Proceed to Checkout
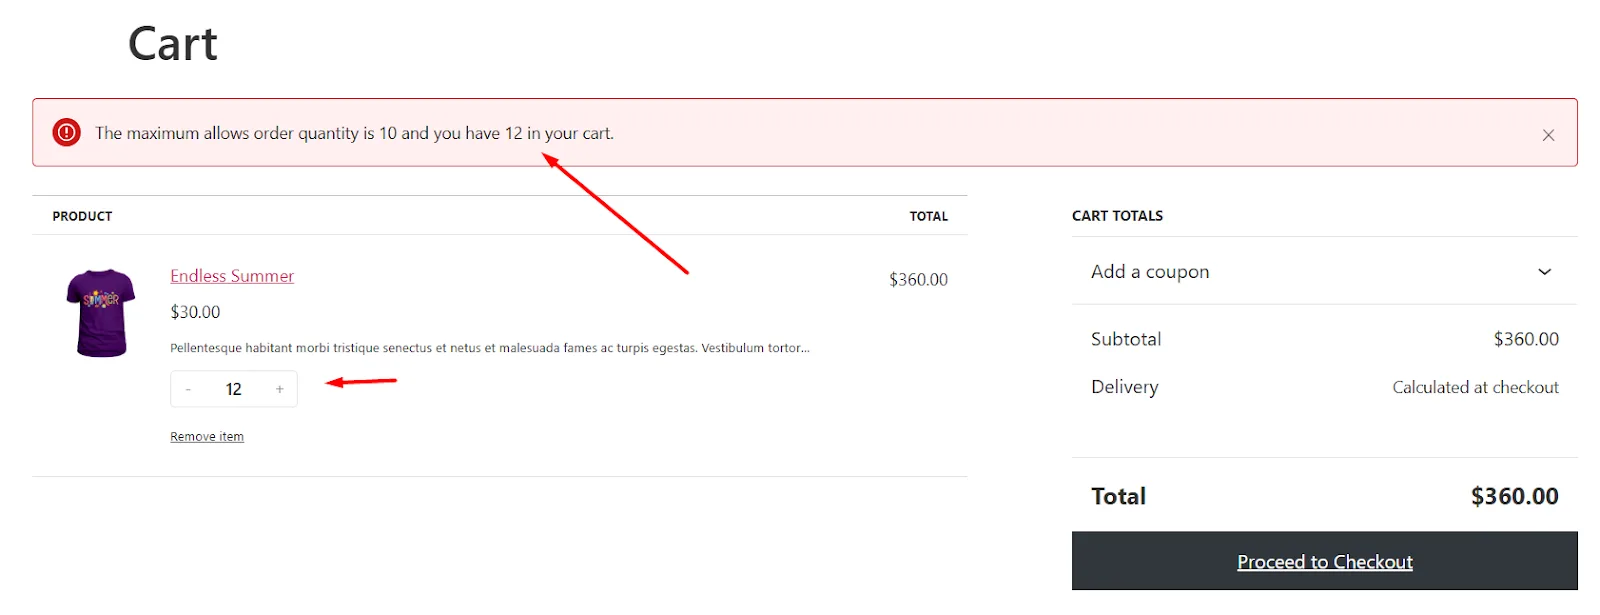The width and height of the screenshot is (1600, 615). 1324,561
